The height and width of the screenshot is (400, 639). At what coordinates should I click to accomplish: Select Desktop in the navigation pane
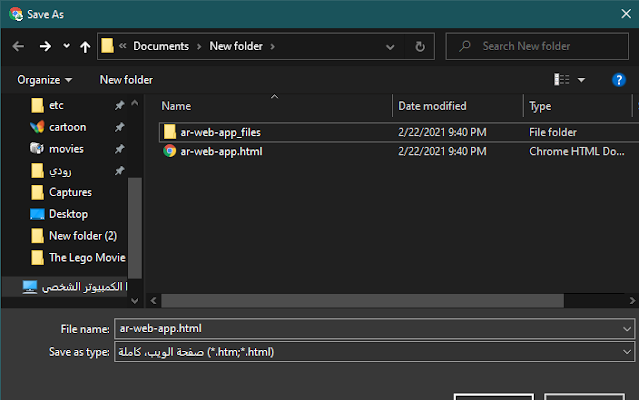pyautogui.click(x=68, y=214)
